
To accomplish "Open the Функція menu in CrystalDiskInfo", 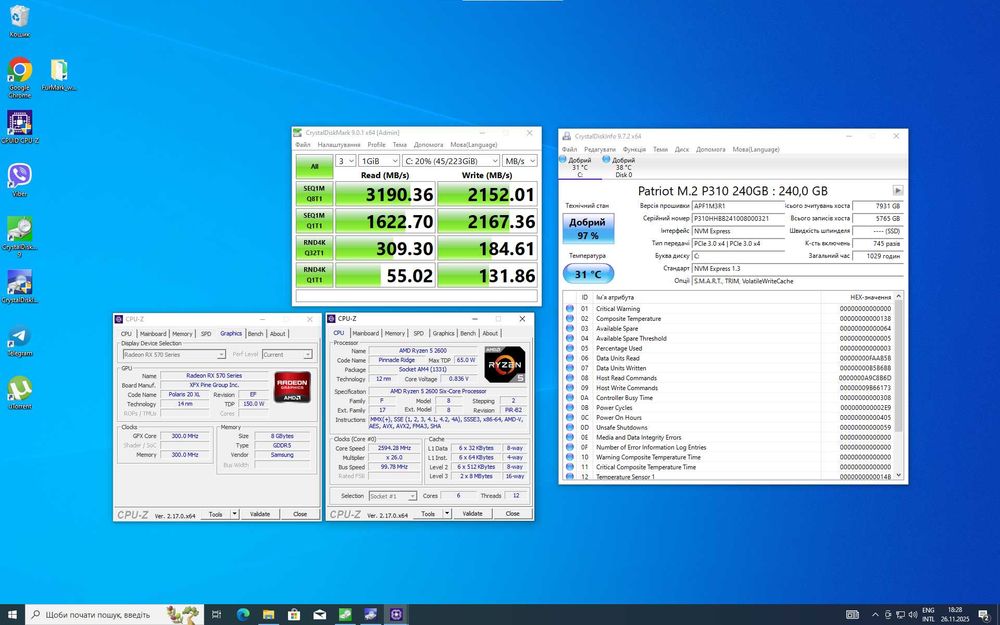I will [634, 149].
